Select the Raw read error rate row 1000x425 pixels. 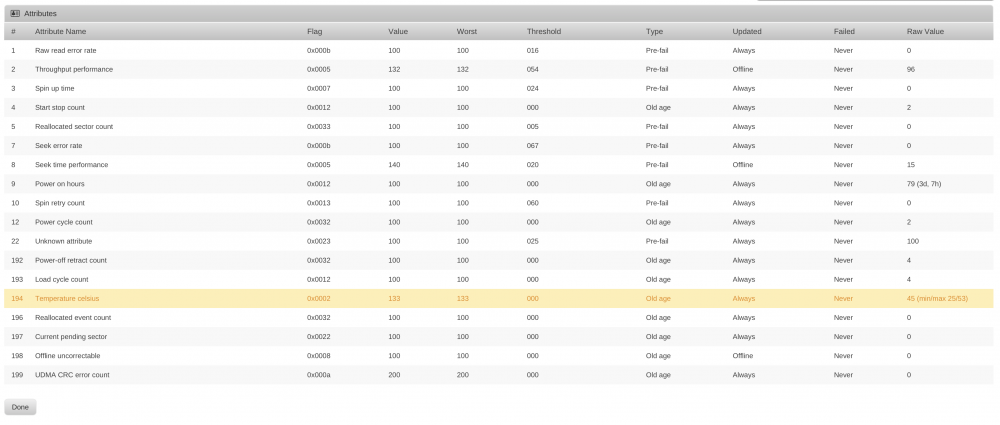tap(499, 50)
